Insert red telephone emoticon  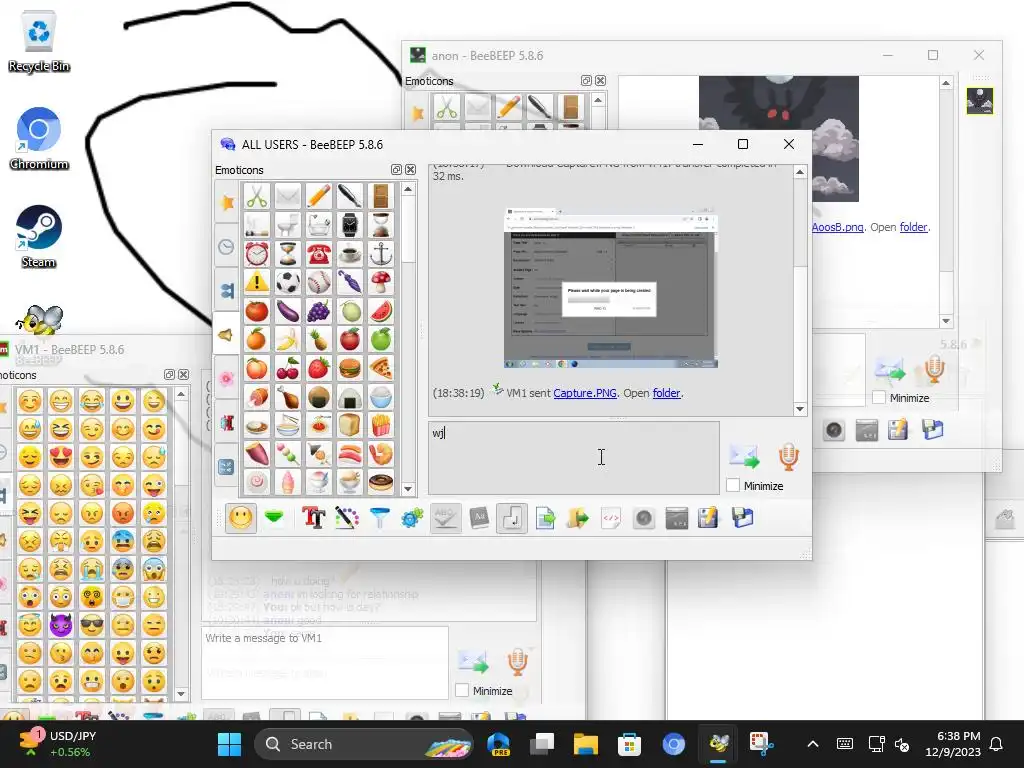(x=319, y=253)
